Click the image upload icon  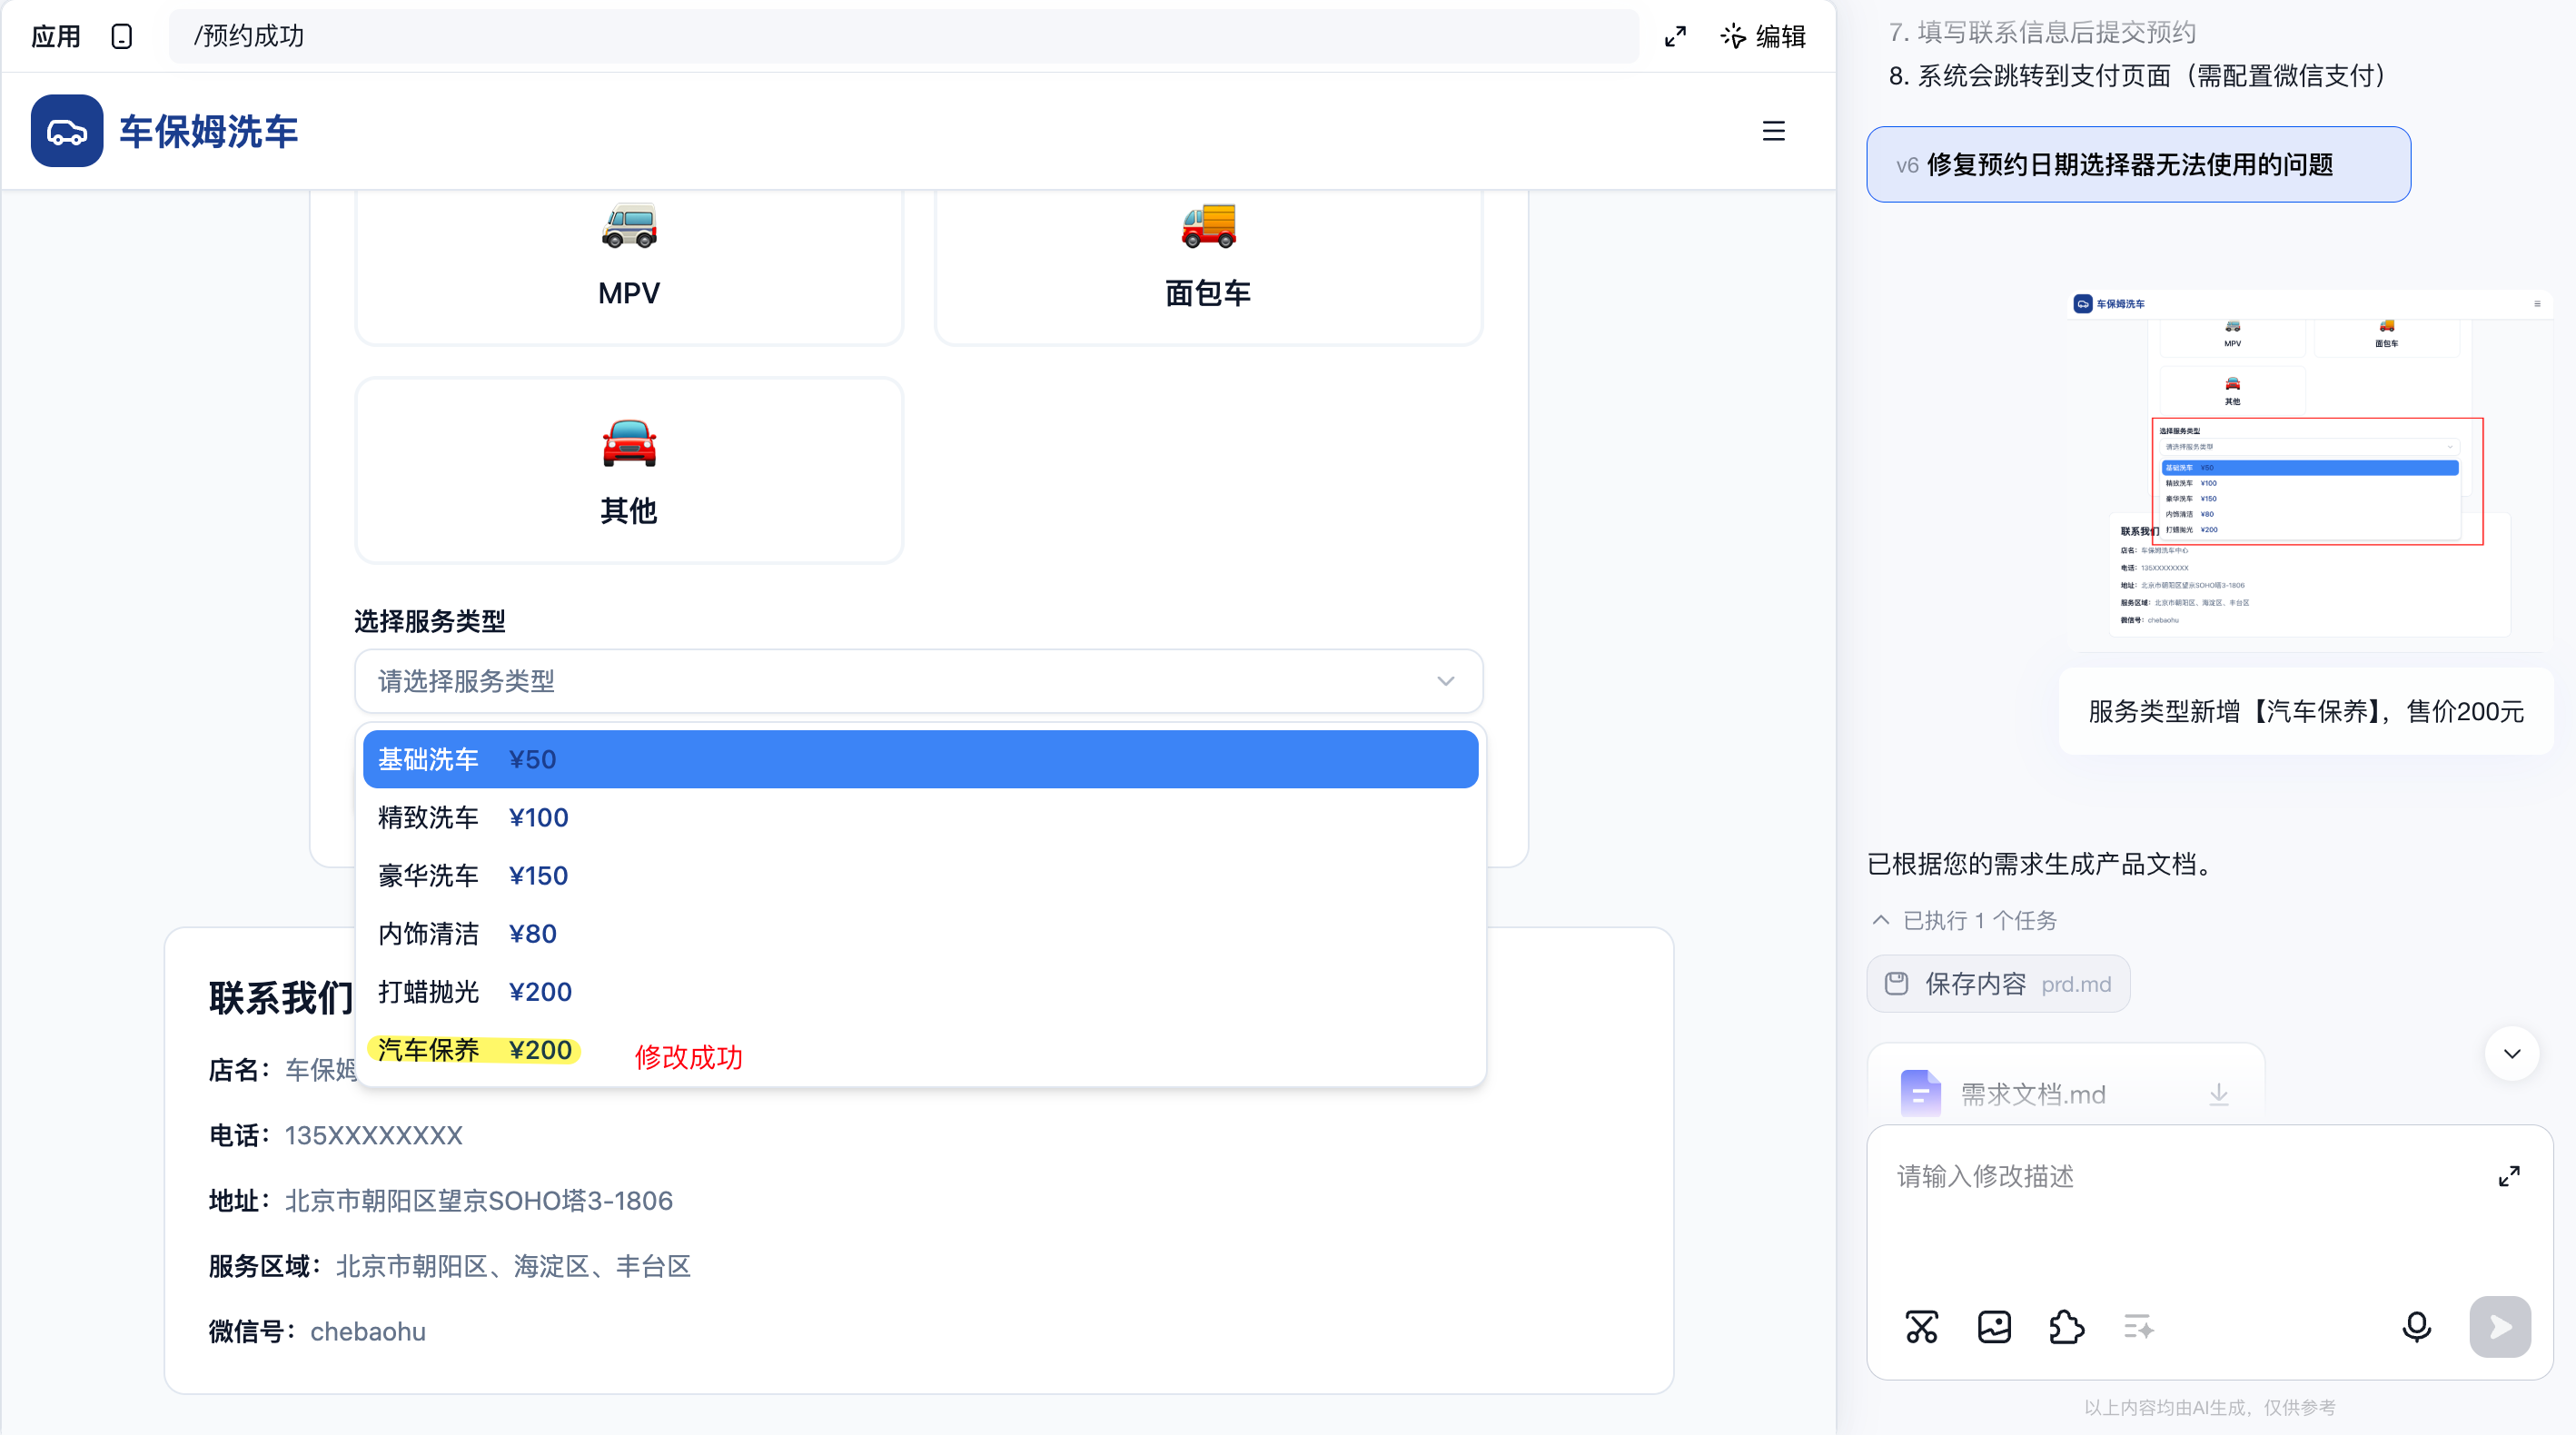coord(1994,1327)
